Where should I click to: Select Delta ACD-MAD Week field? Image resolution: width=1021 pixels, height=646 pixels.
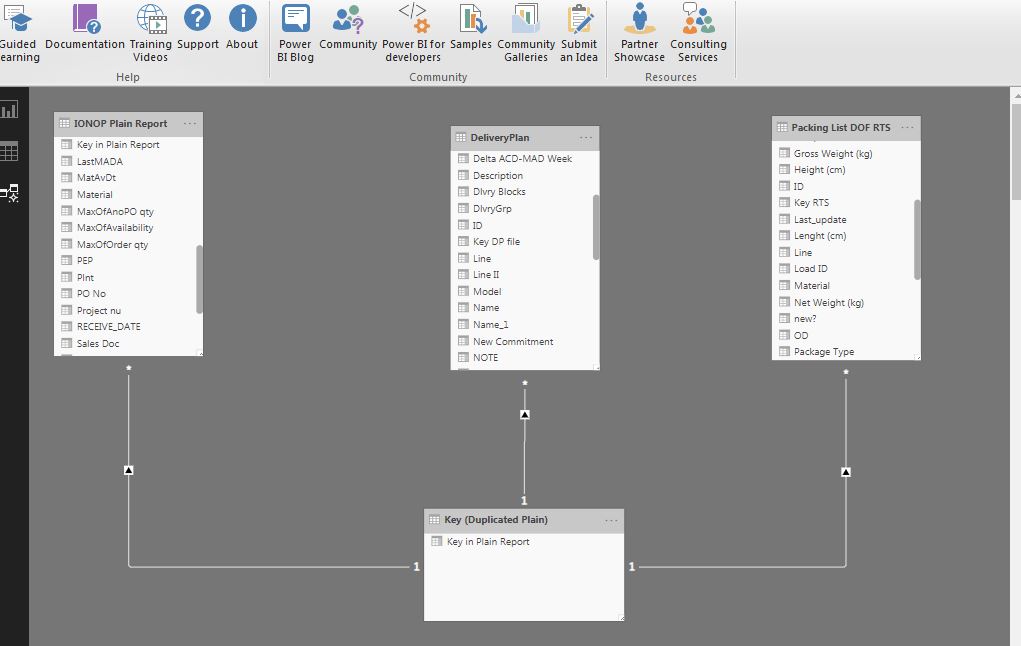pos(524,158)
